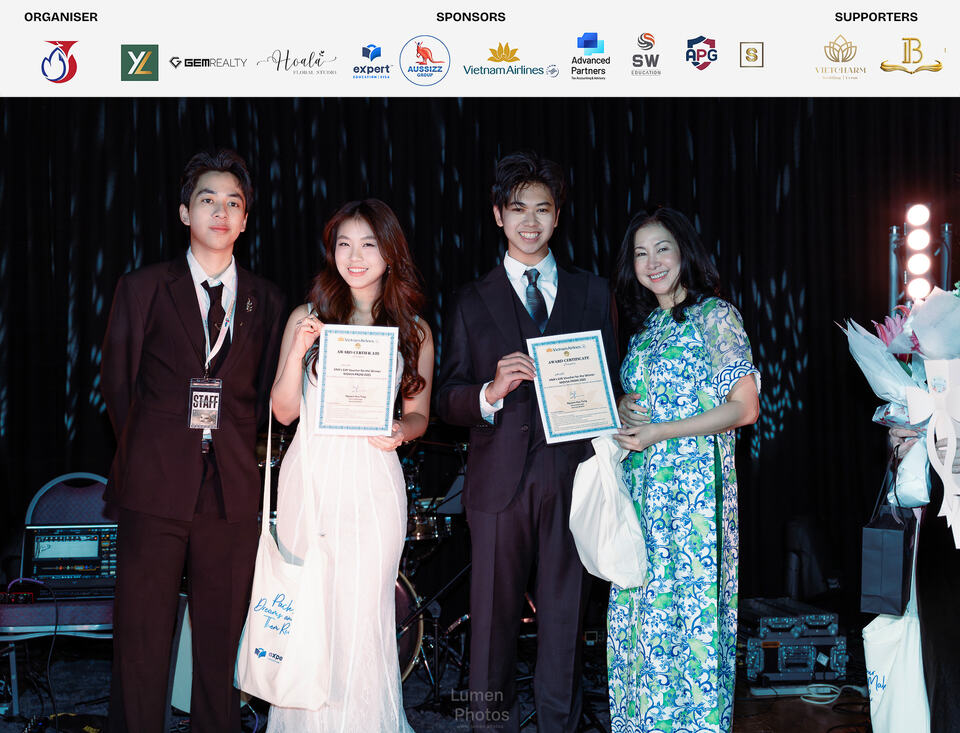This screenshot has width=960, height=733.
Task: Click the ORGANISER heading text
Action: 61,17
